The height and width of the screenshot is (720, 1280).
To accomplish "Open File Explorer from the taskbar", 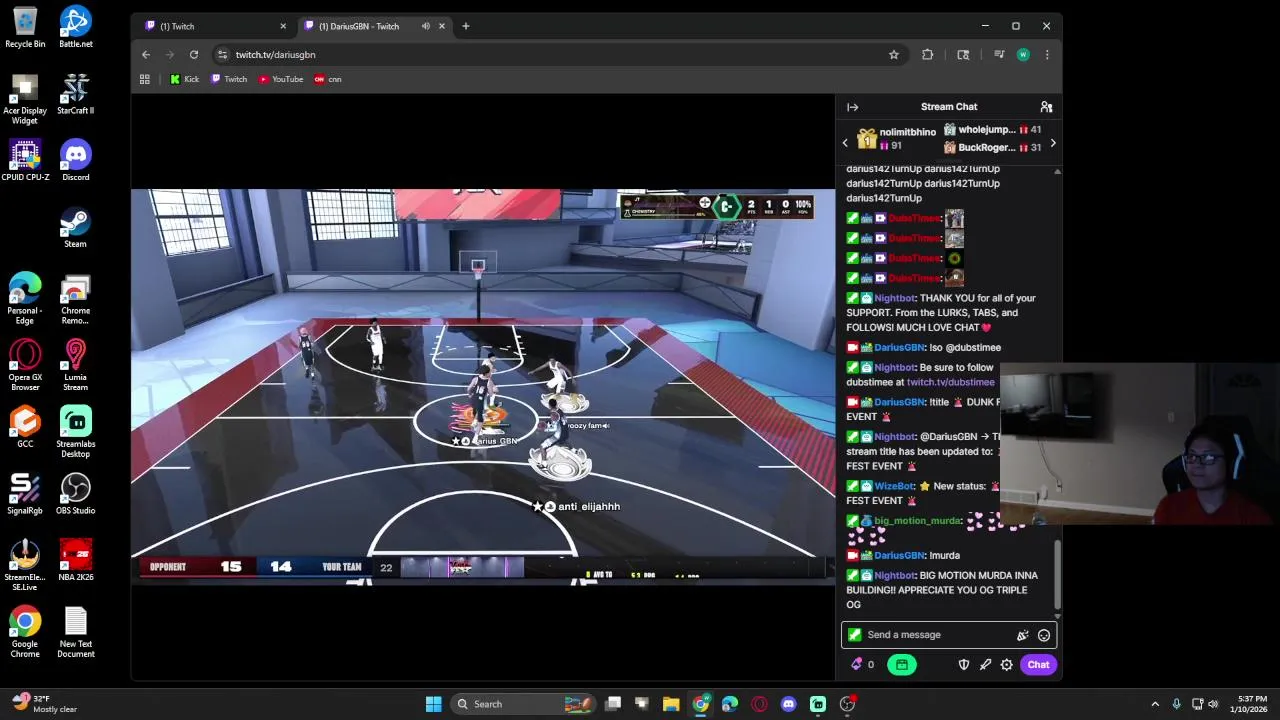I will [x=671, y=704].
